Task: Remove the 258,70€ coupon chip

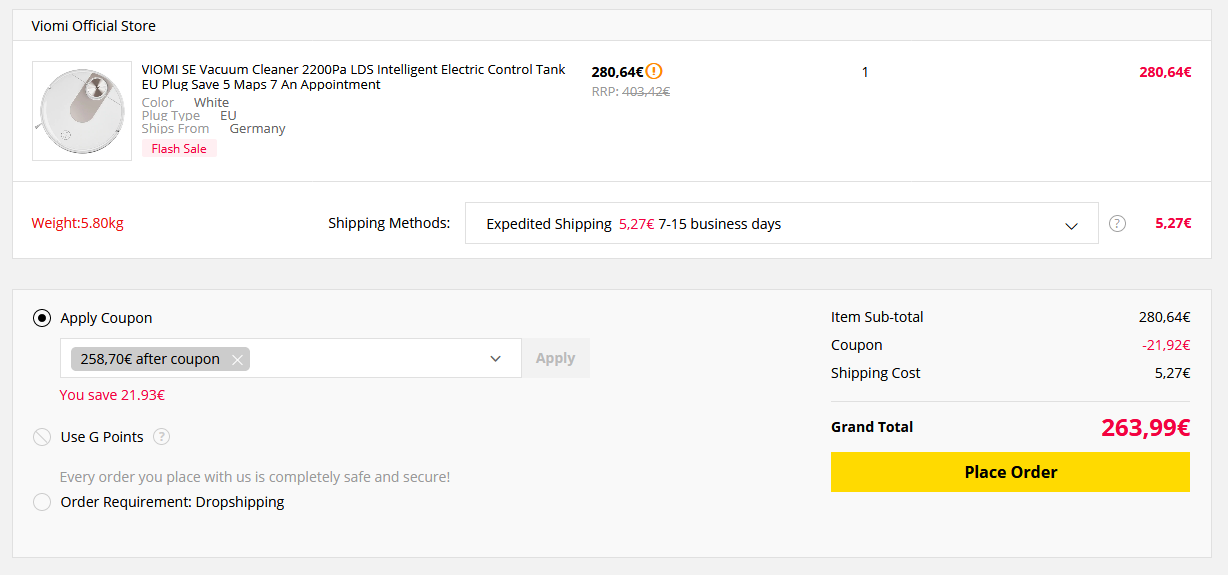Action: coord(237,359)
